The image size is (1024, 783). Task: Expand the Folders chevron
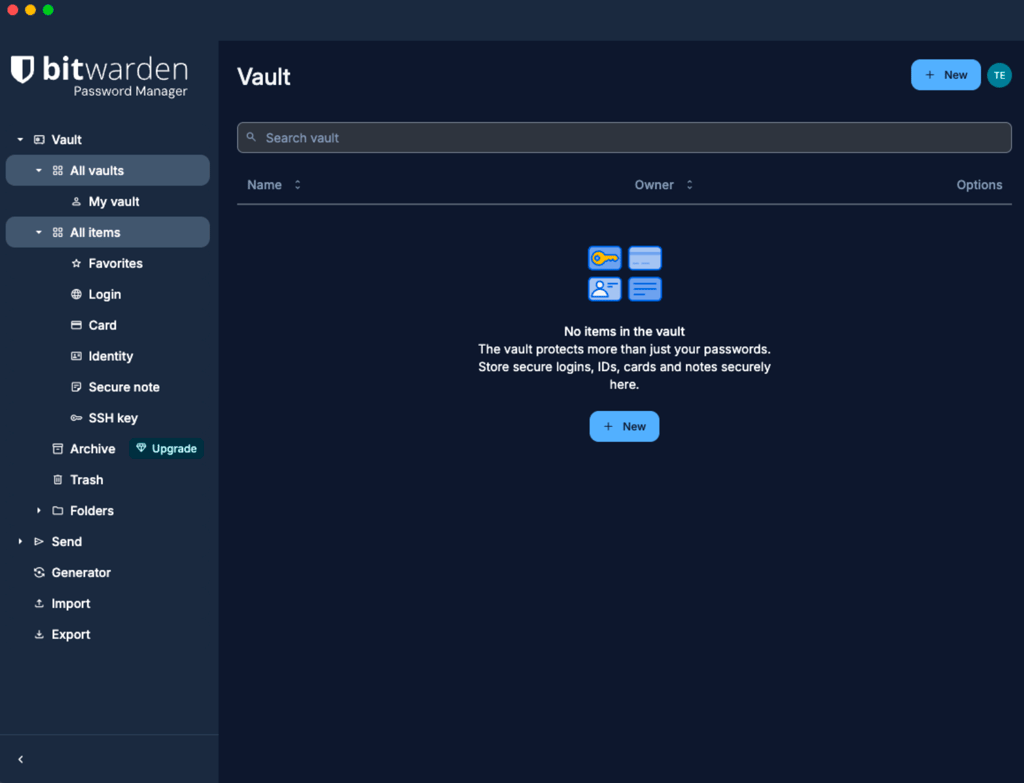coord(39,511)
